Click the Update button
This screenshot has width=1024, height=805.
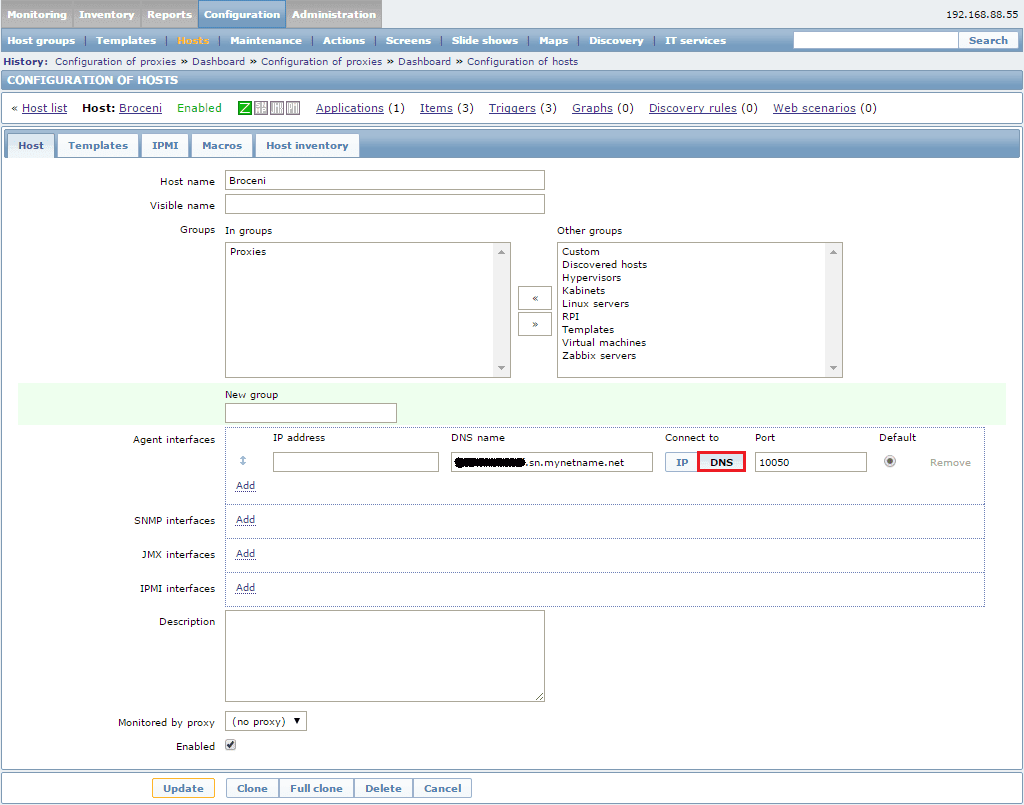point(183,788)
